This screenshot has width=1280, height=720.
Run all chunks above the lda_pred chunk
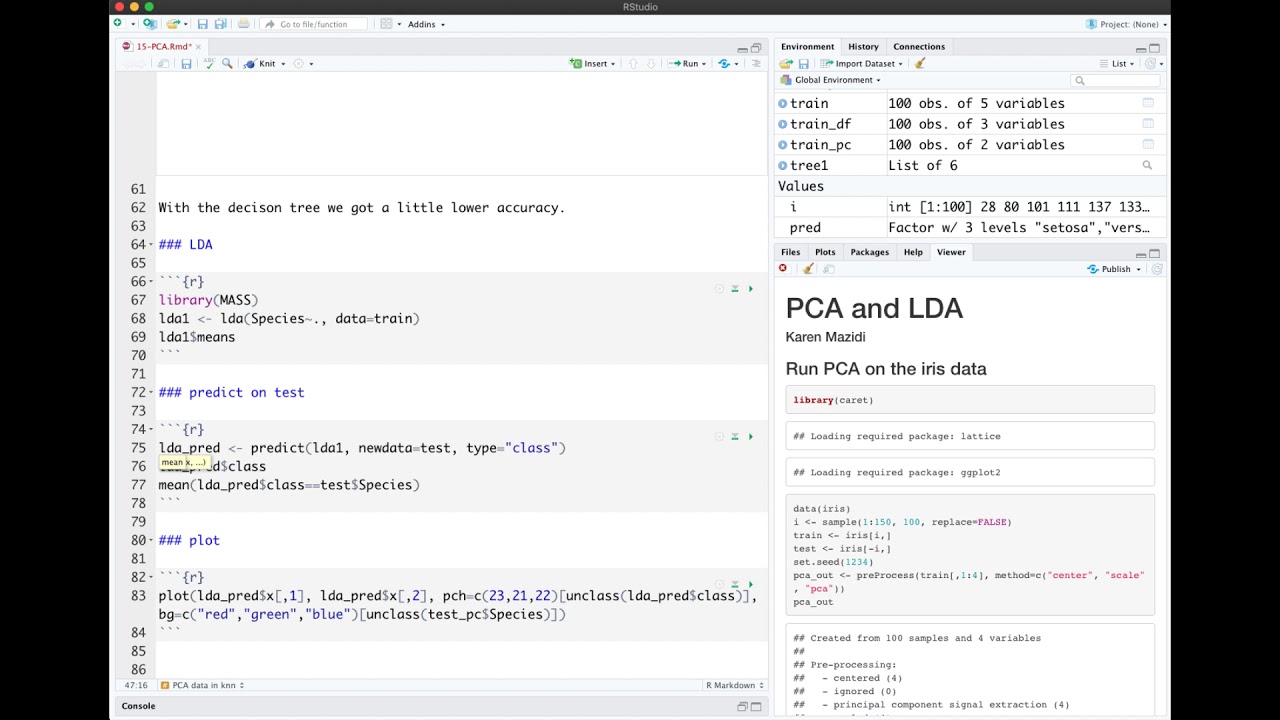(735, 437)
